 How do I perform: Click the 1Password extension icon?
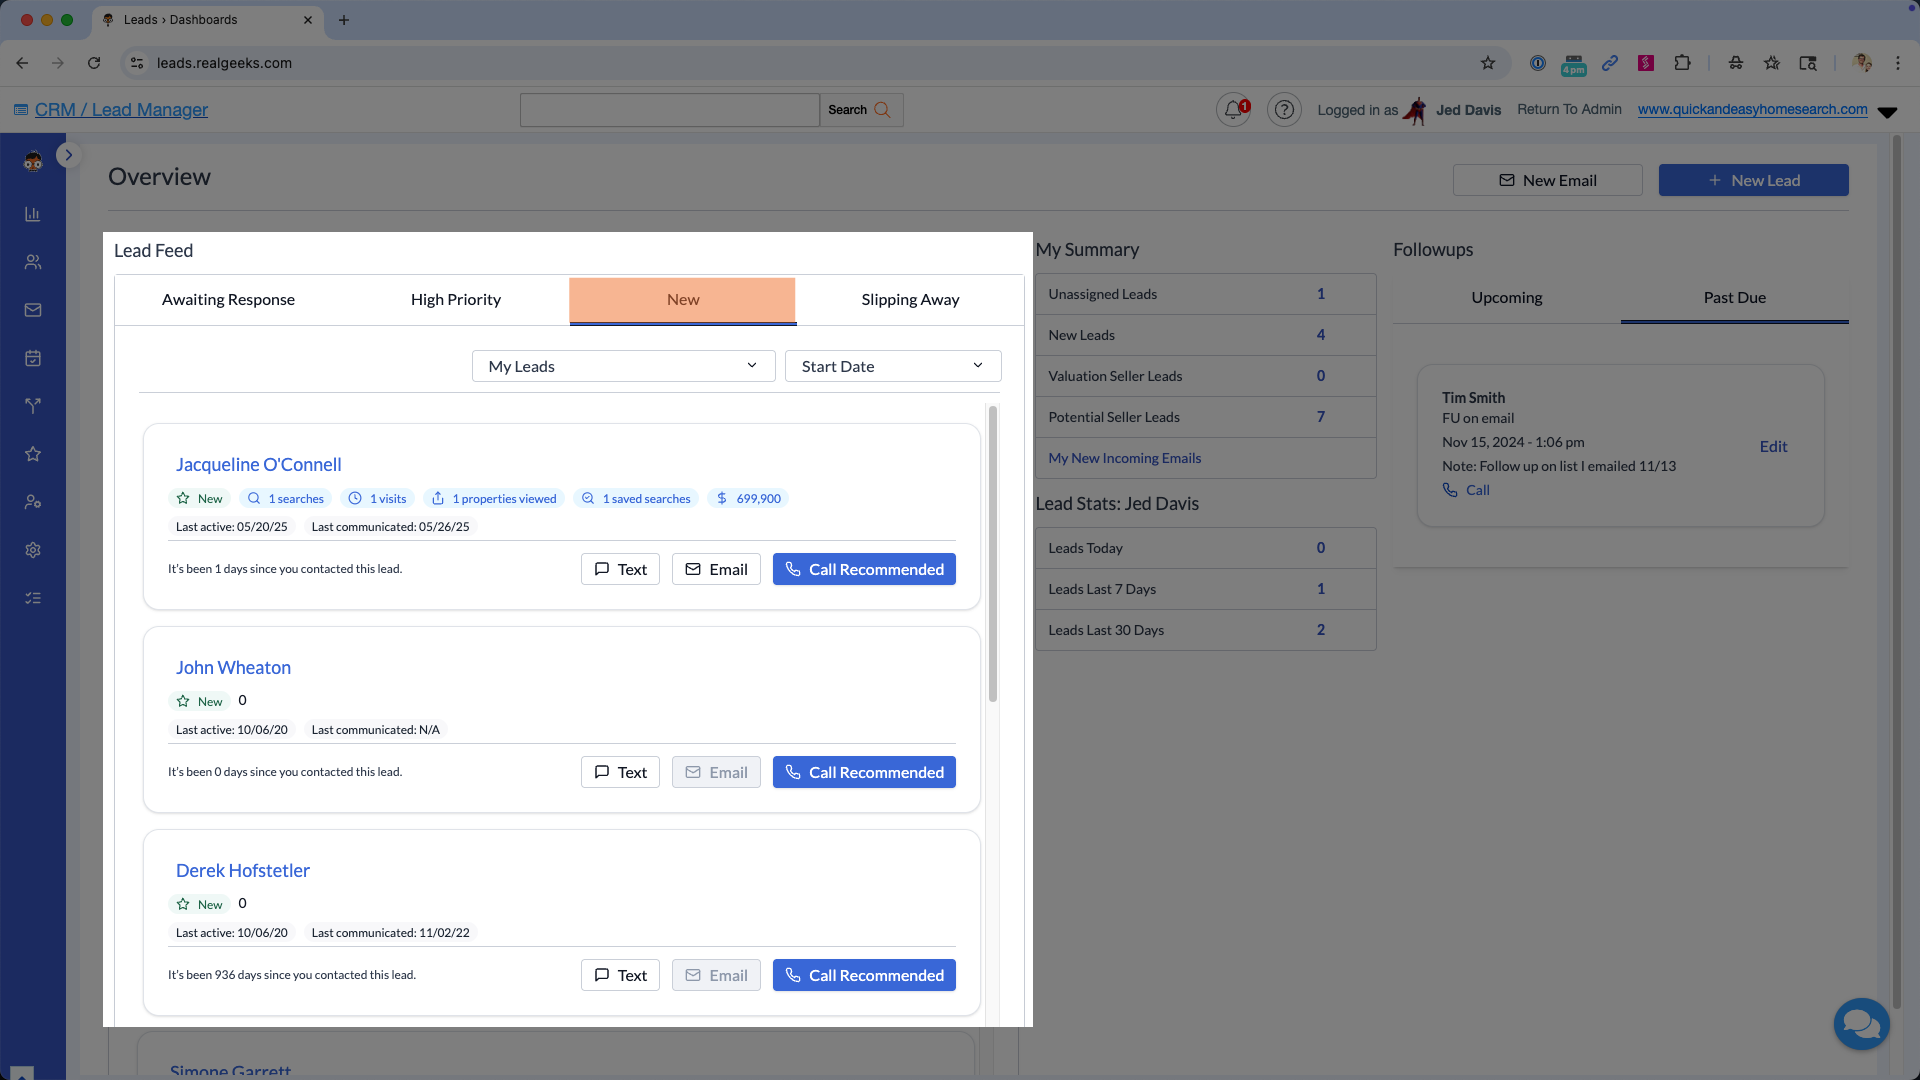pos(1538,63)
